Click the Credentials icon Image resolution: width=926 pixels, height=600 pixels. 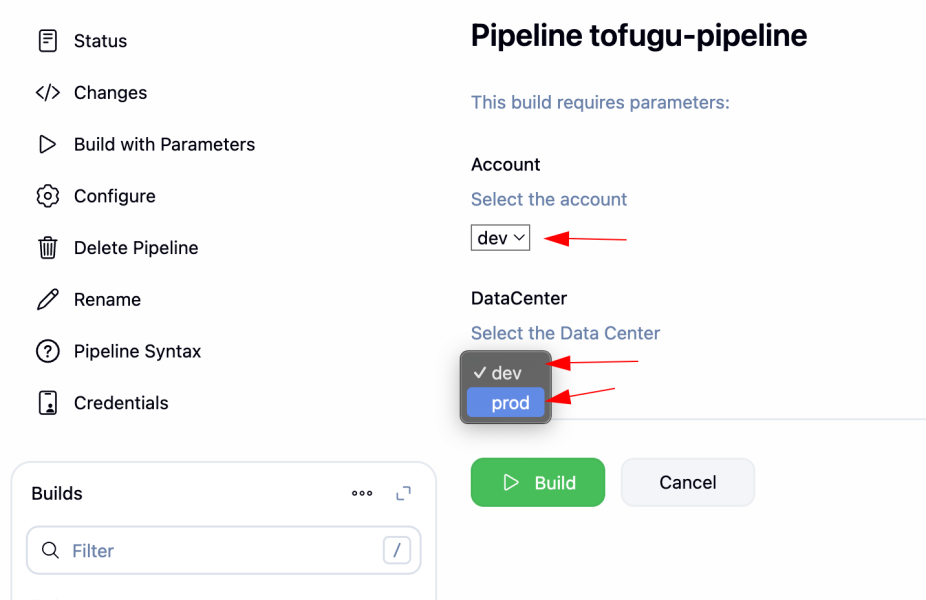coord(47,403)
